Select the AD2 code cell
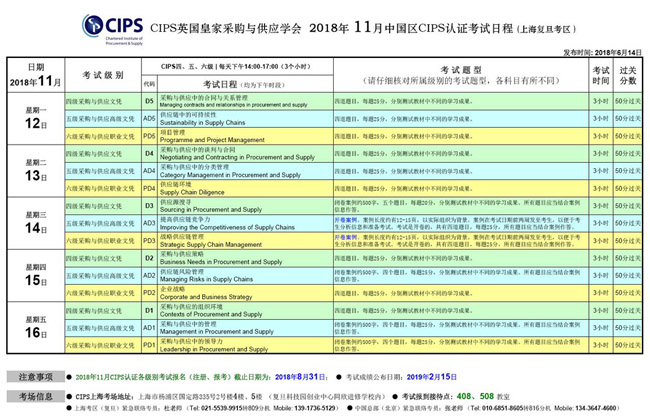 coord(149,275)
